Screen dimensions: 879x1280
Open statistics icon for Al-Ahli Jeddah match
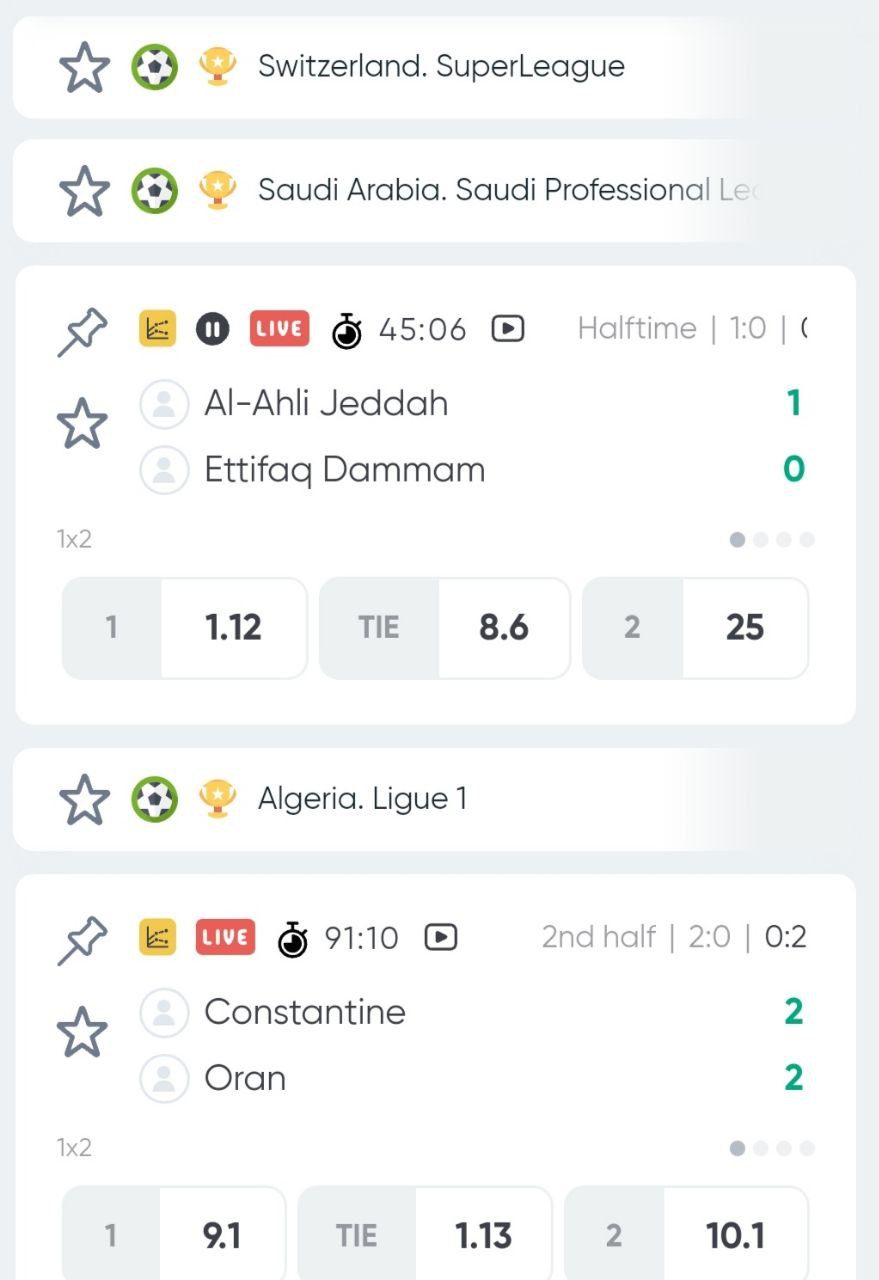pyautogui.click(x=157, y=328)
